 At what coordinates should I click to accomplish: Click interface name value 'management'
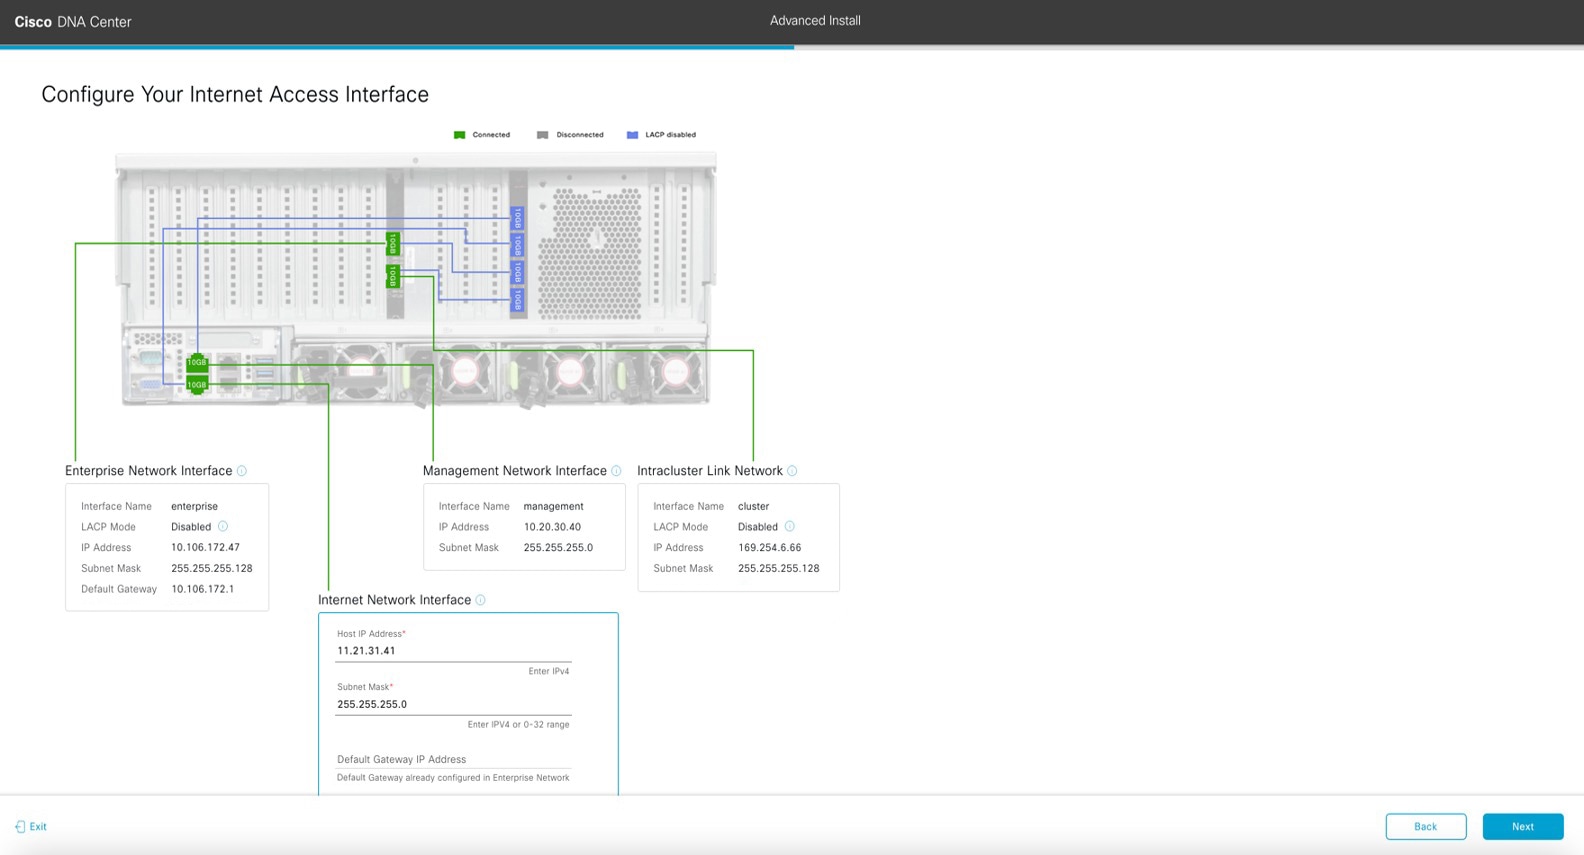coord(553,507)
